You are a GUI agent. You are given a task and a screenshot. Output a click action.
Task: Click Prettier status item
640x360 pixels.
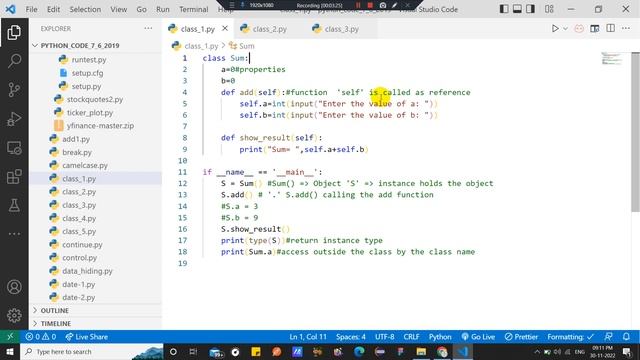point(521,337)
